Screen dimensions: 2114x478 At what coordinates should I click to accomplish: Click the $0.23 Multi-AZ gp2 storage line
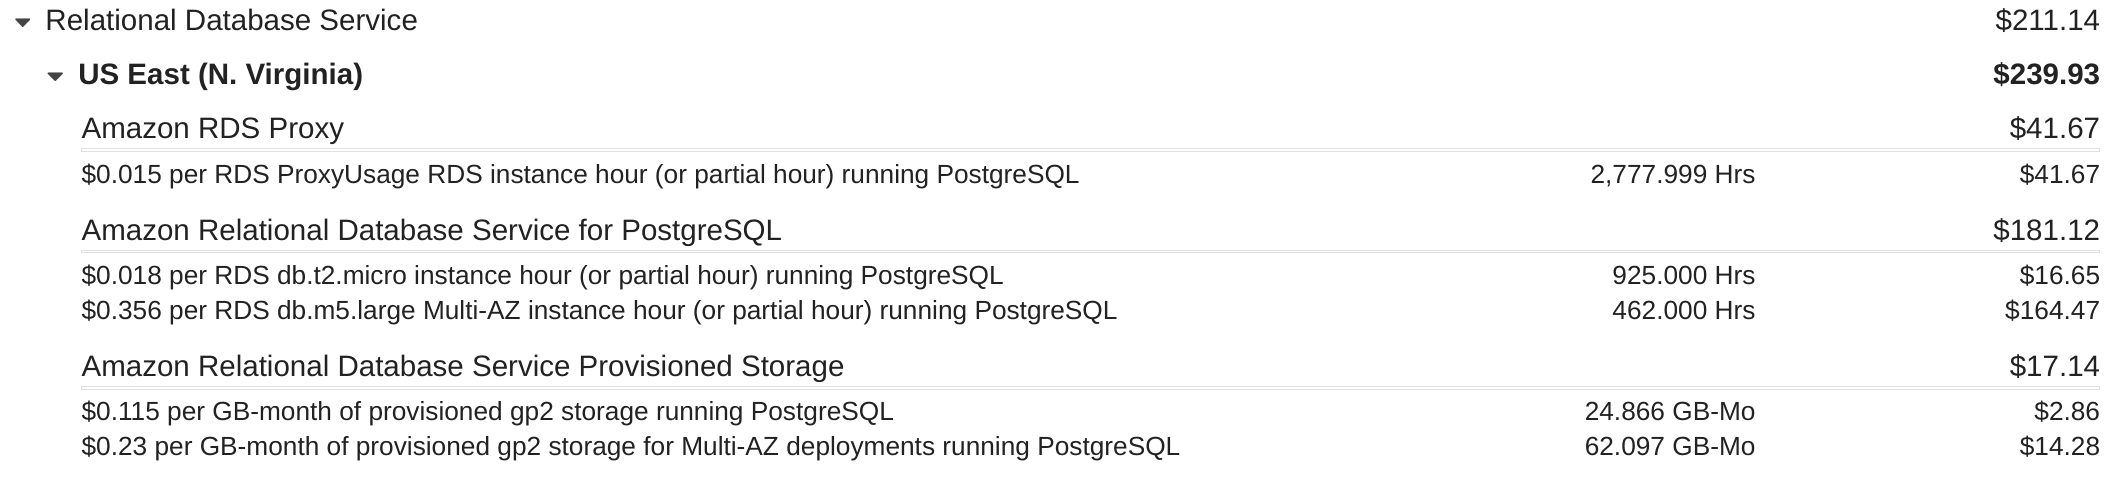point(630,446)
